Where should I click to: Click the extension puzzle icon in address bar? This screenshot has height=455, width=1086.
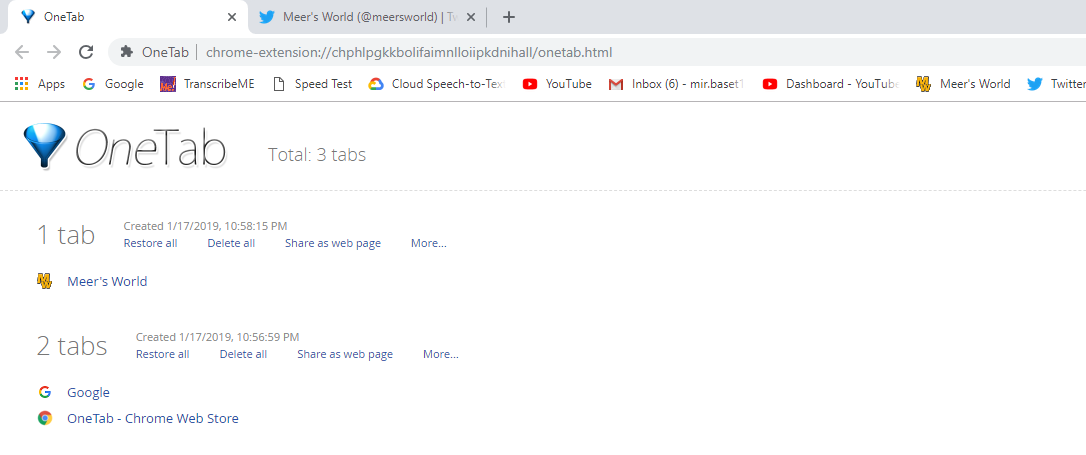(126, 52)
